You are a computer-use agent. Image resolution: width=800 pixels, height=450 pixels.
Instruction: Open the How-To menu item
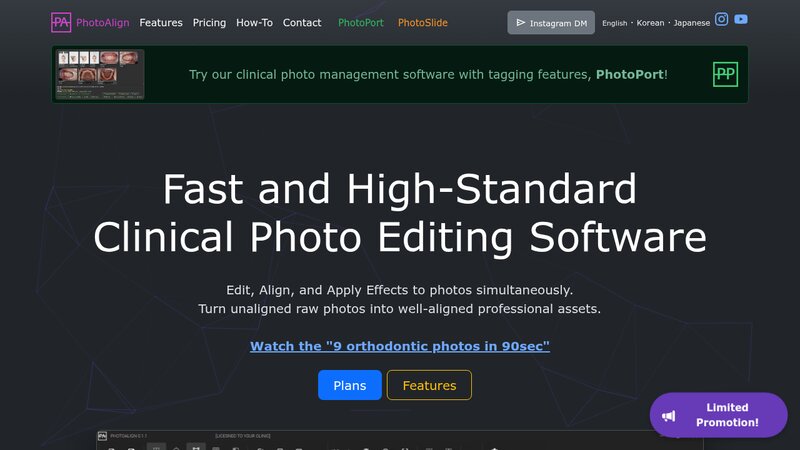254,22
